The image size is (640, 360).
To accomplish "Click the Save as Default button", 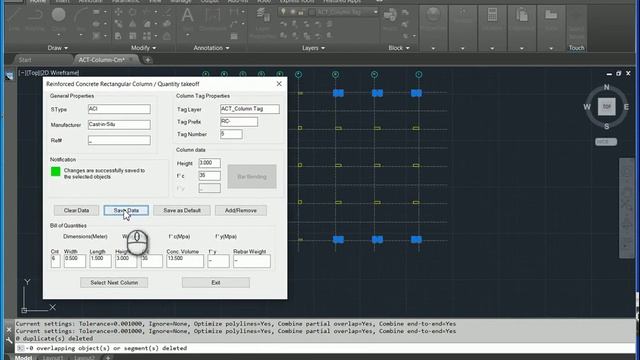I will point(182,210).
